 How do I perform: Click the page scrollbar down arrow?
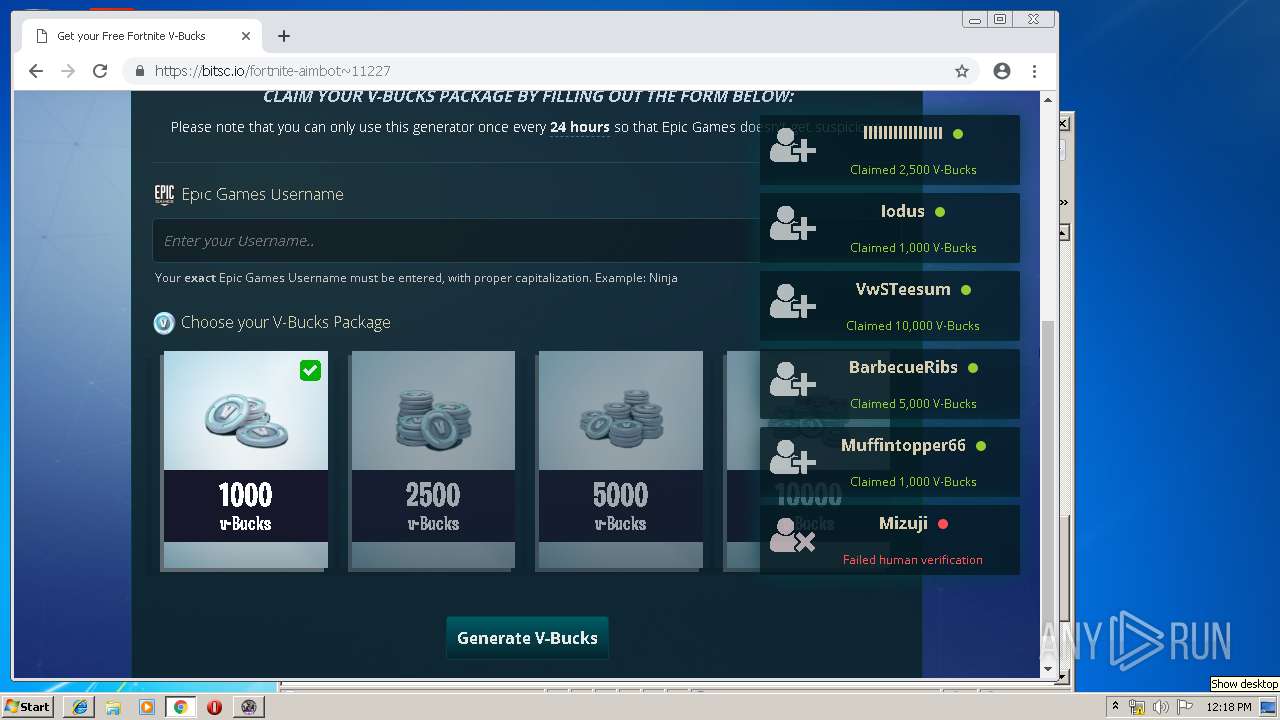pos(1048,669)
